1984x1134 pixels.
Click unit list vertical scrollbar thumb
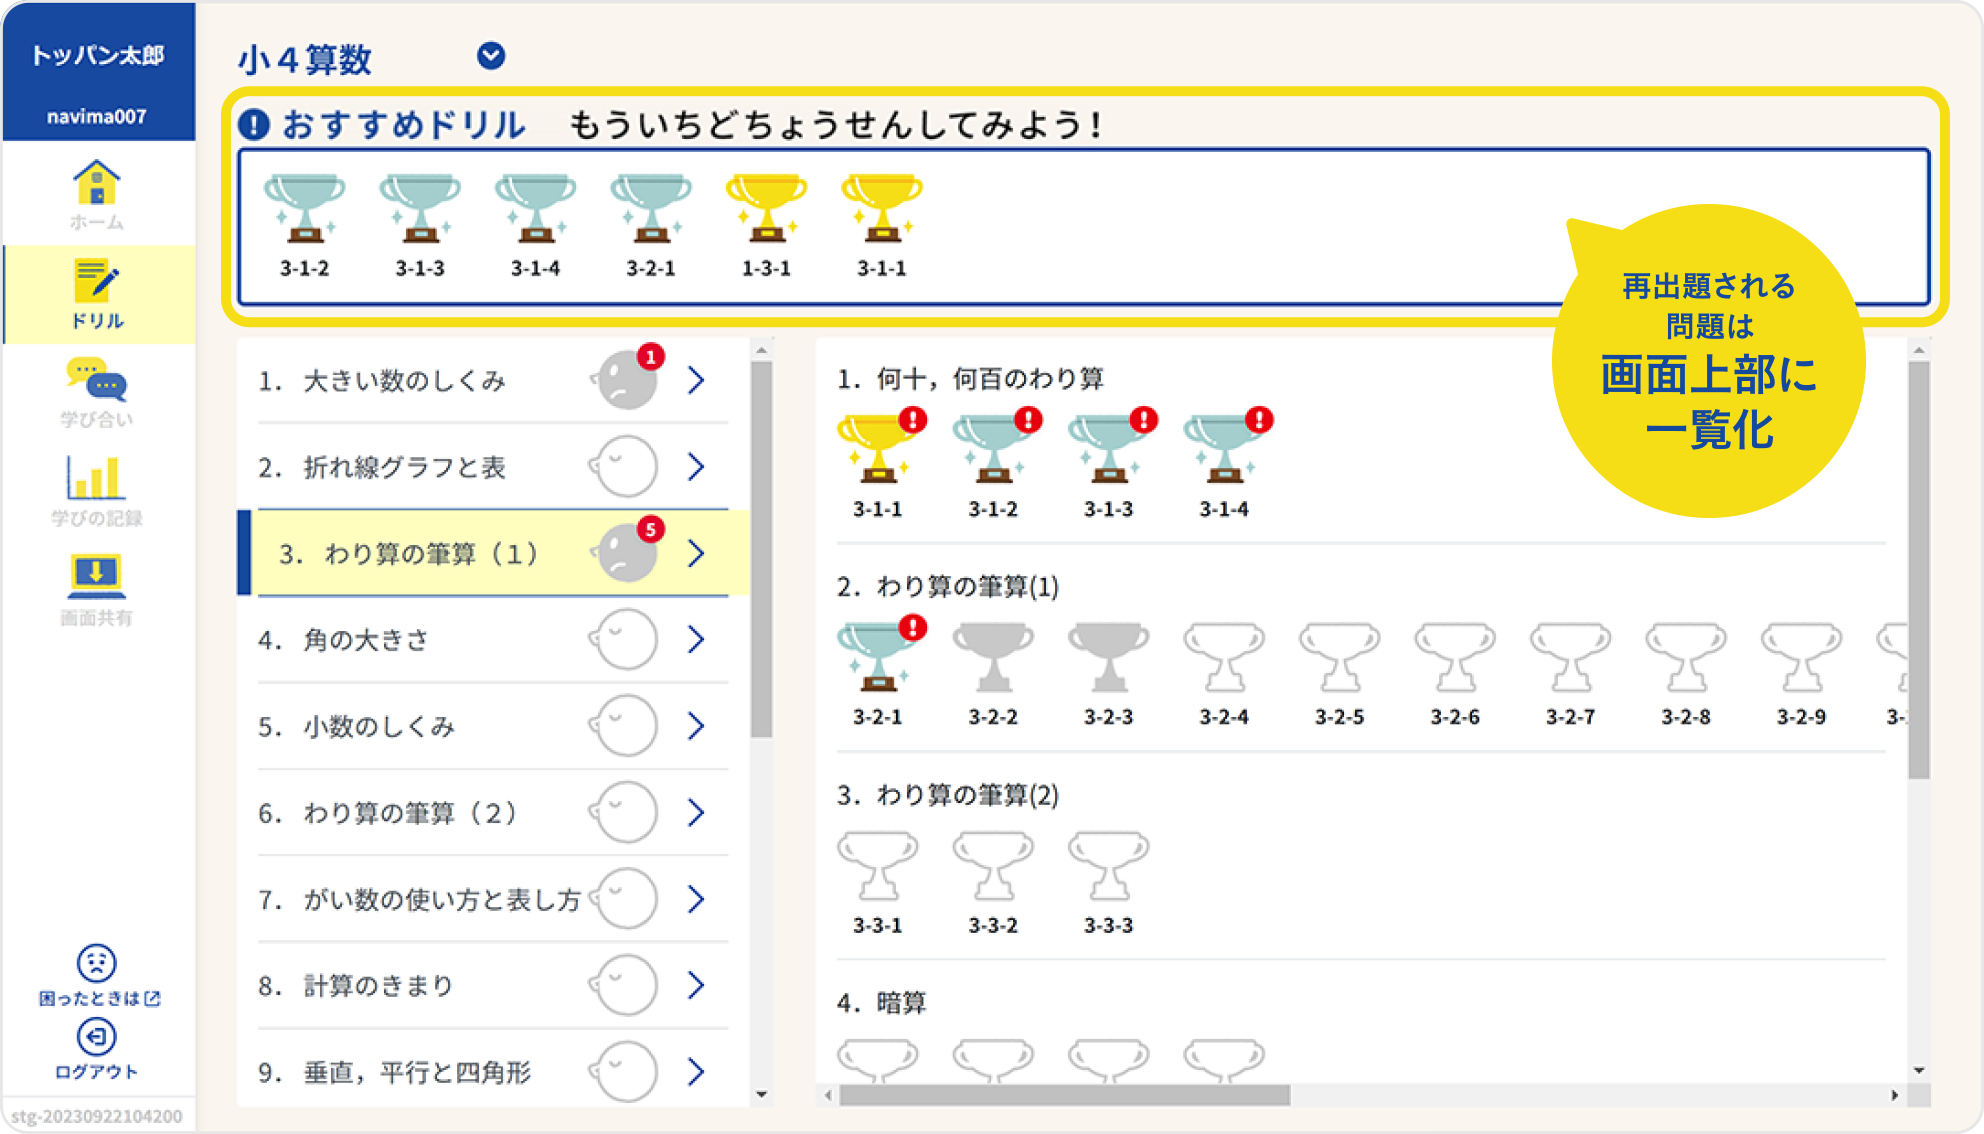coord(762,549)
